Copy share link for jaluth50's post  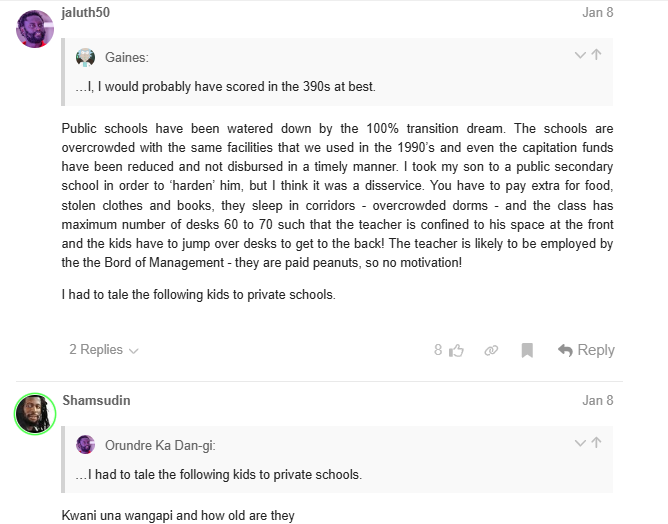click(491, 350)
